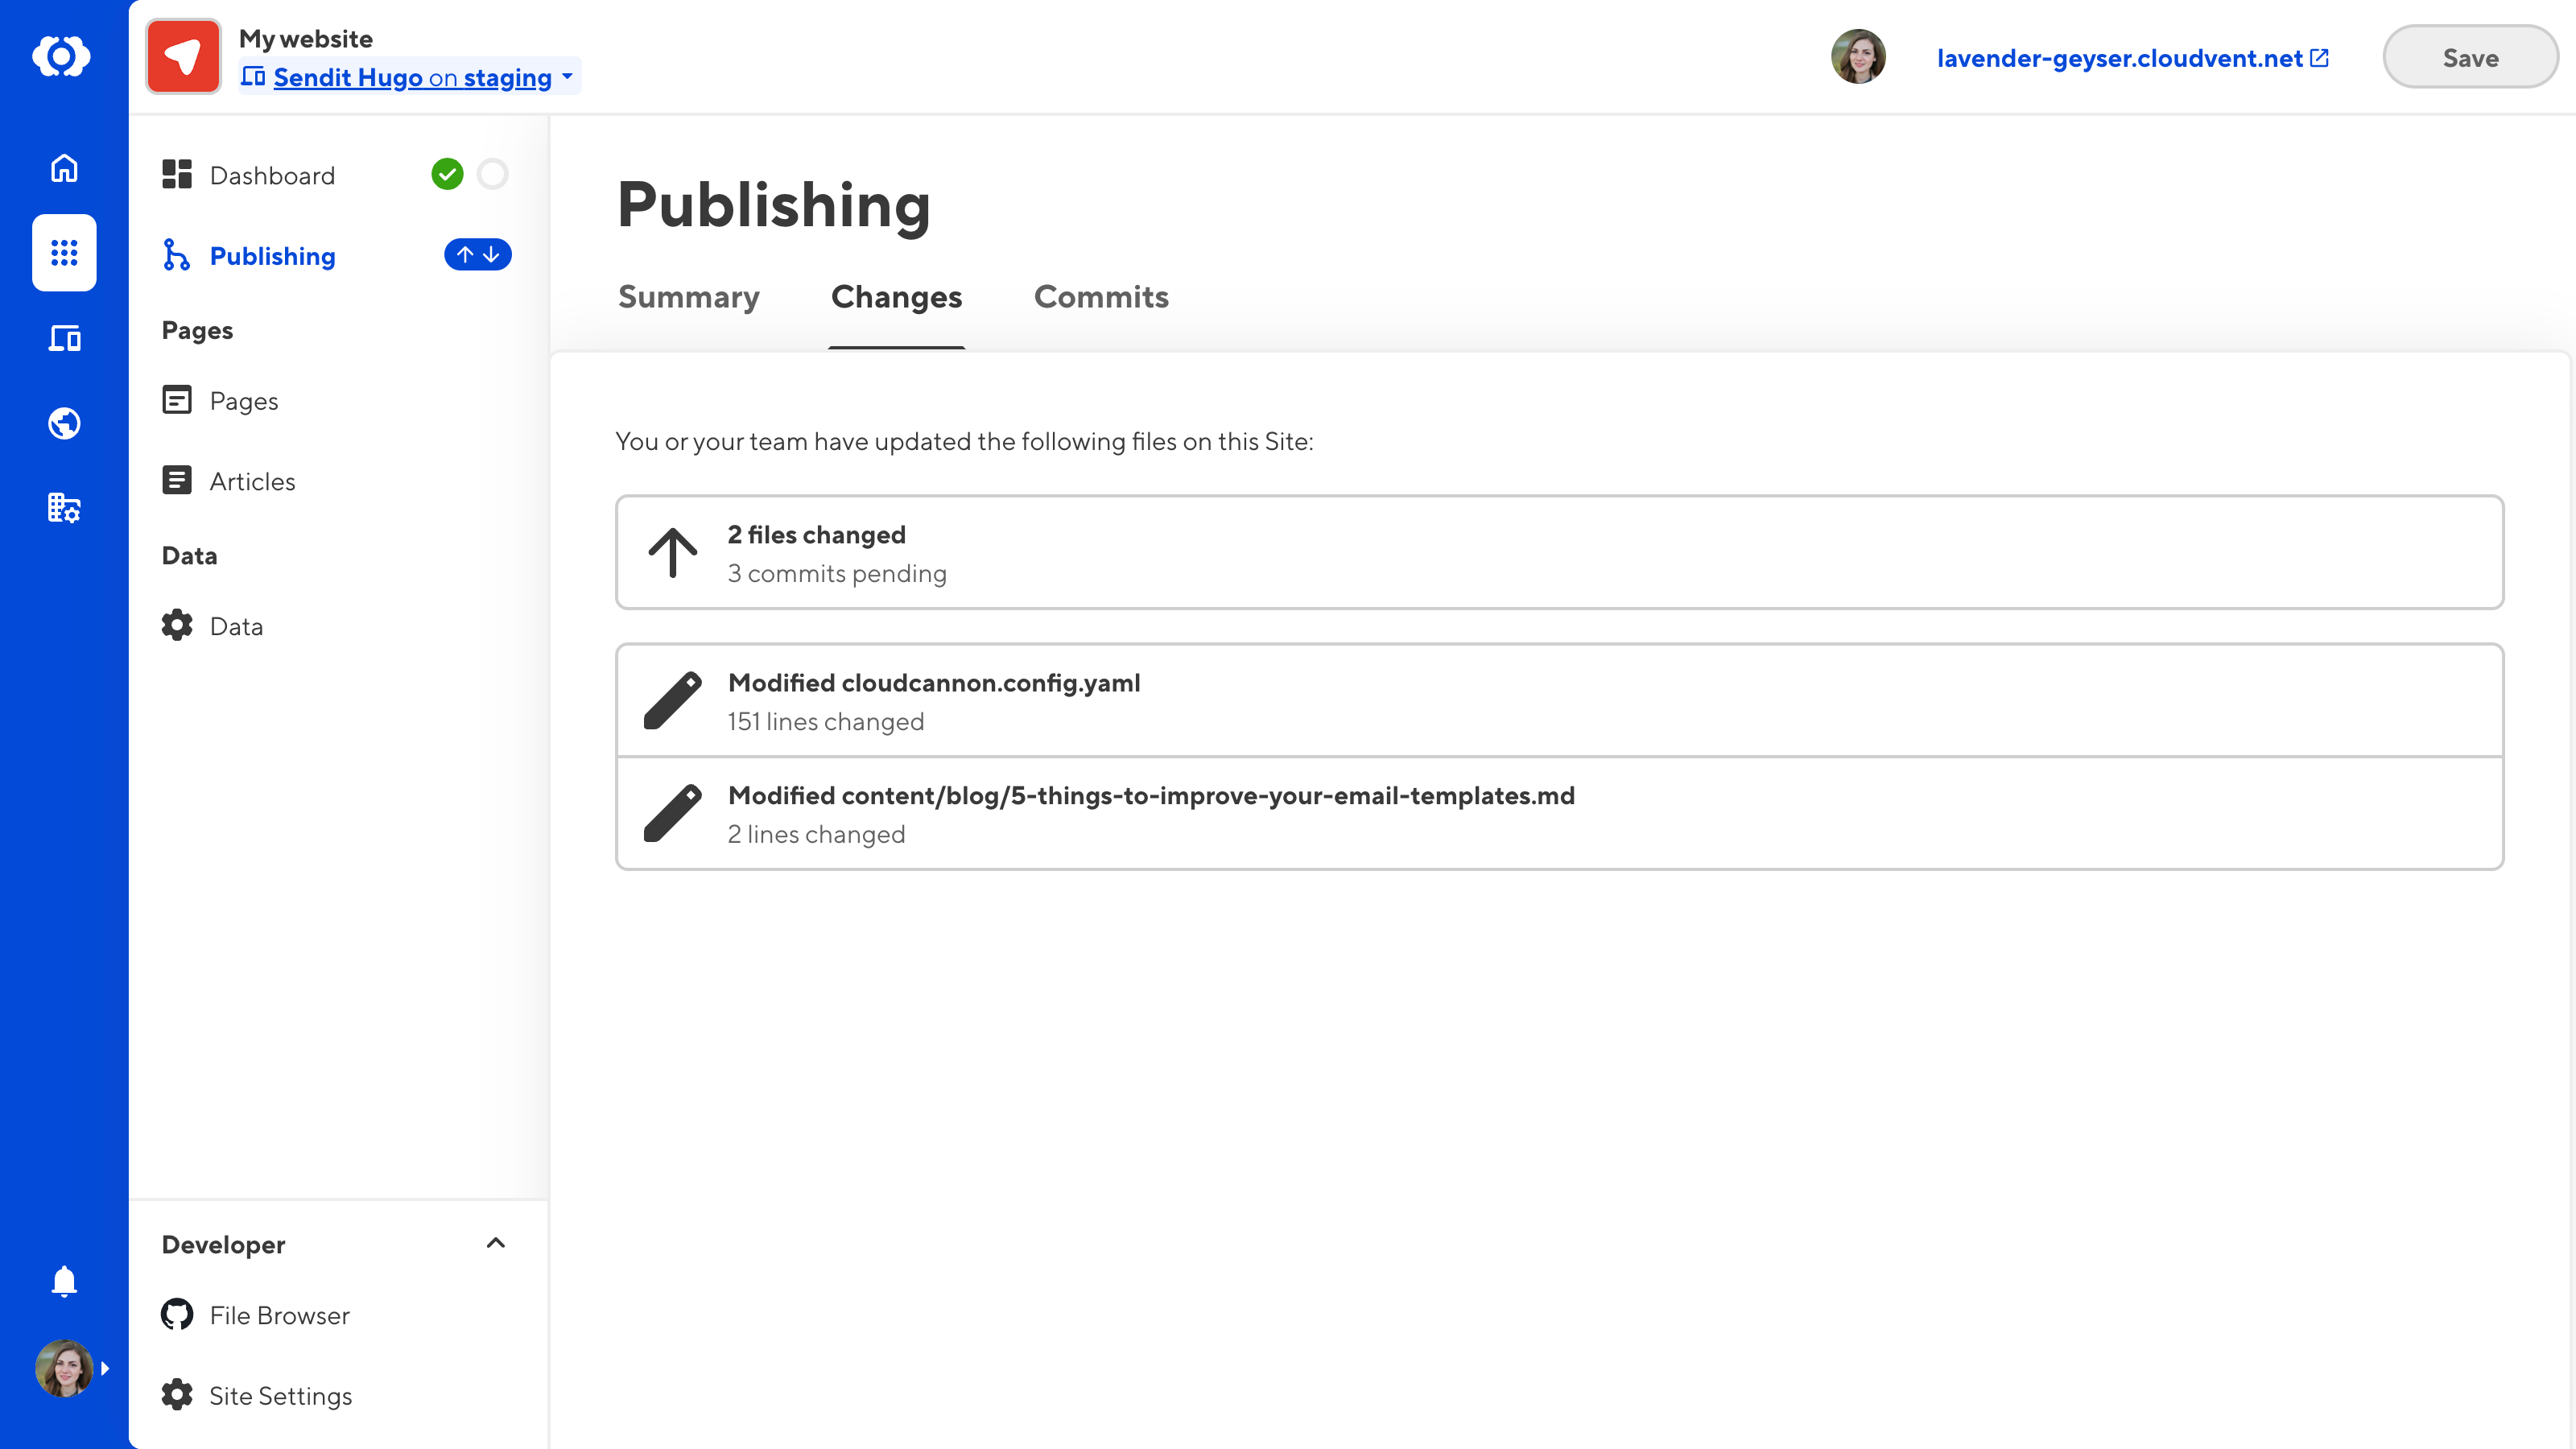This screenshot has height=1449, width=2576.
Task: Open File Browser in the sidebar
Action: (279, 1315)
